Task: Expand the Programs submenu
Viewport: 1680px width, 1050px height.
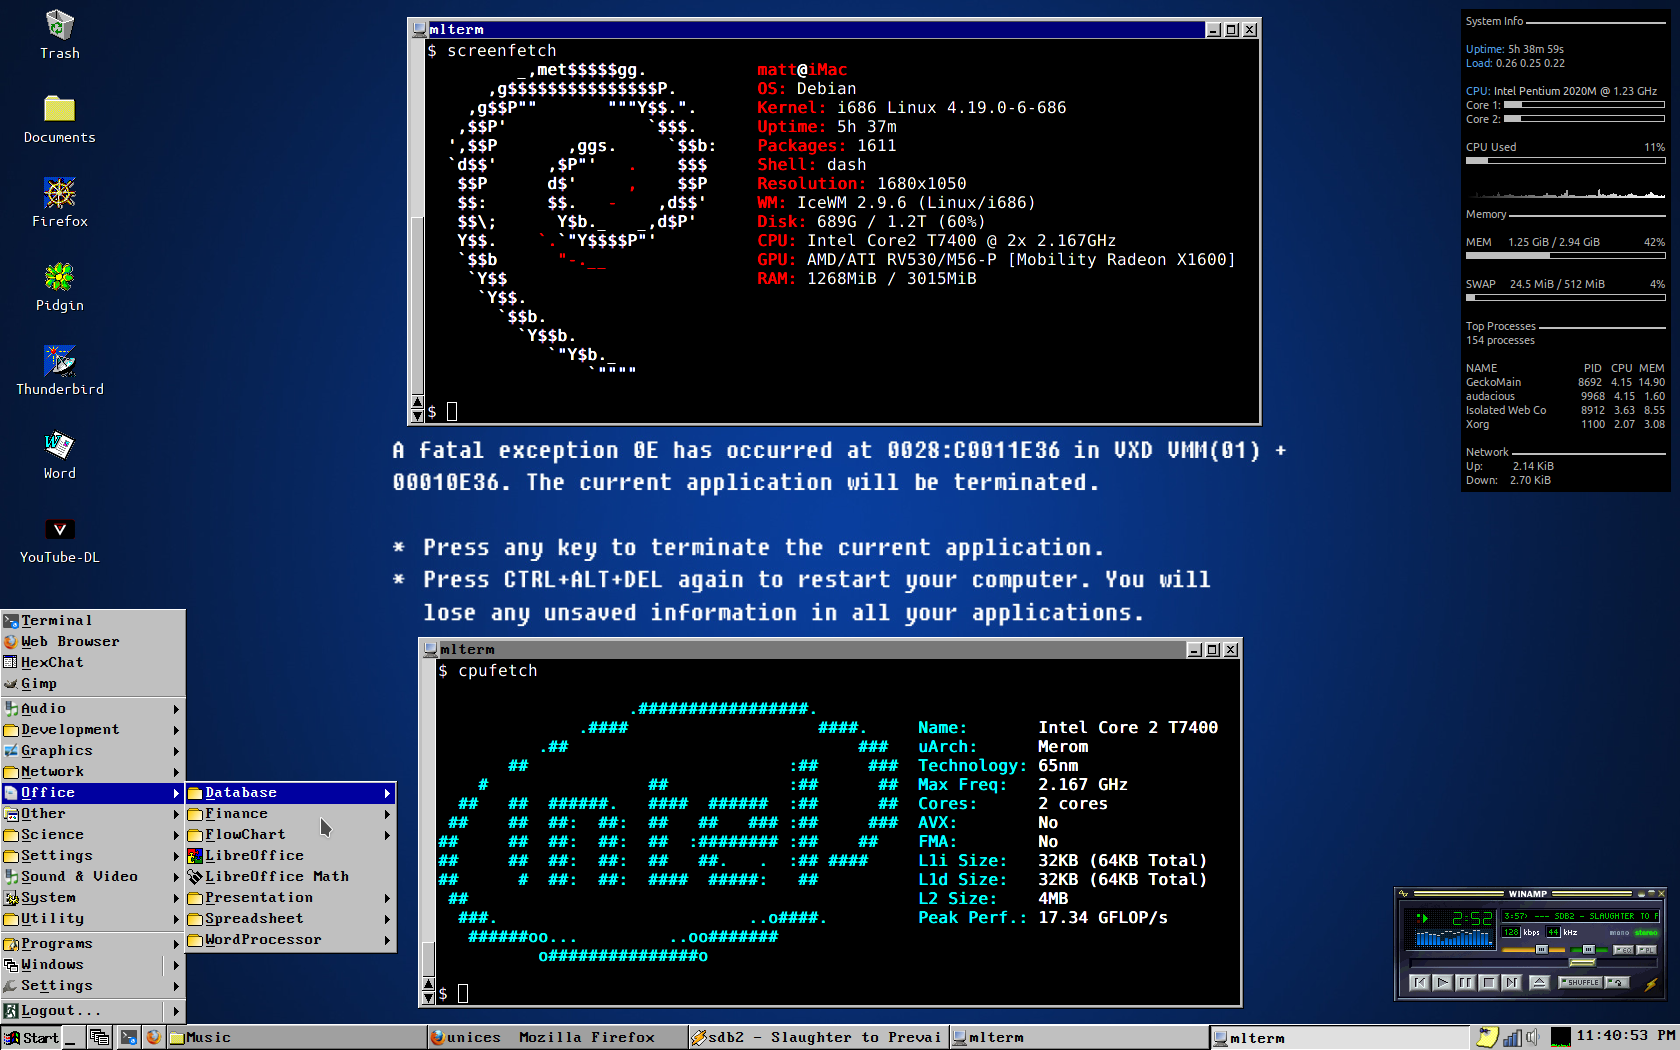Action: (93, 944)
